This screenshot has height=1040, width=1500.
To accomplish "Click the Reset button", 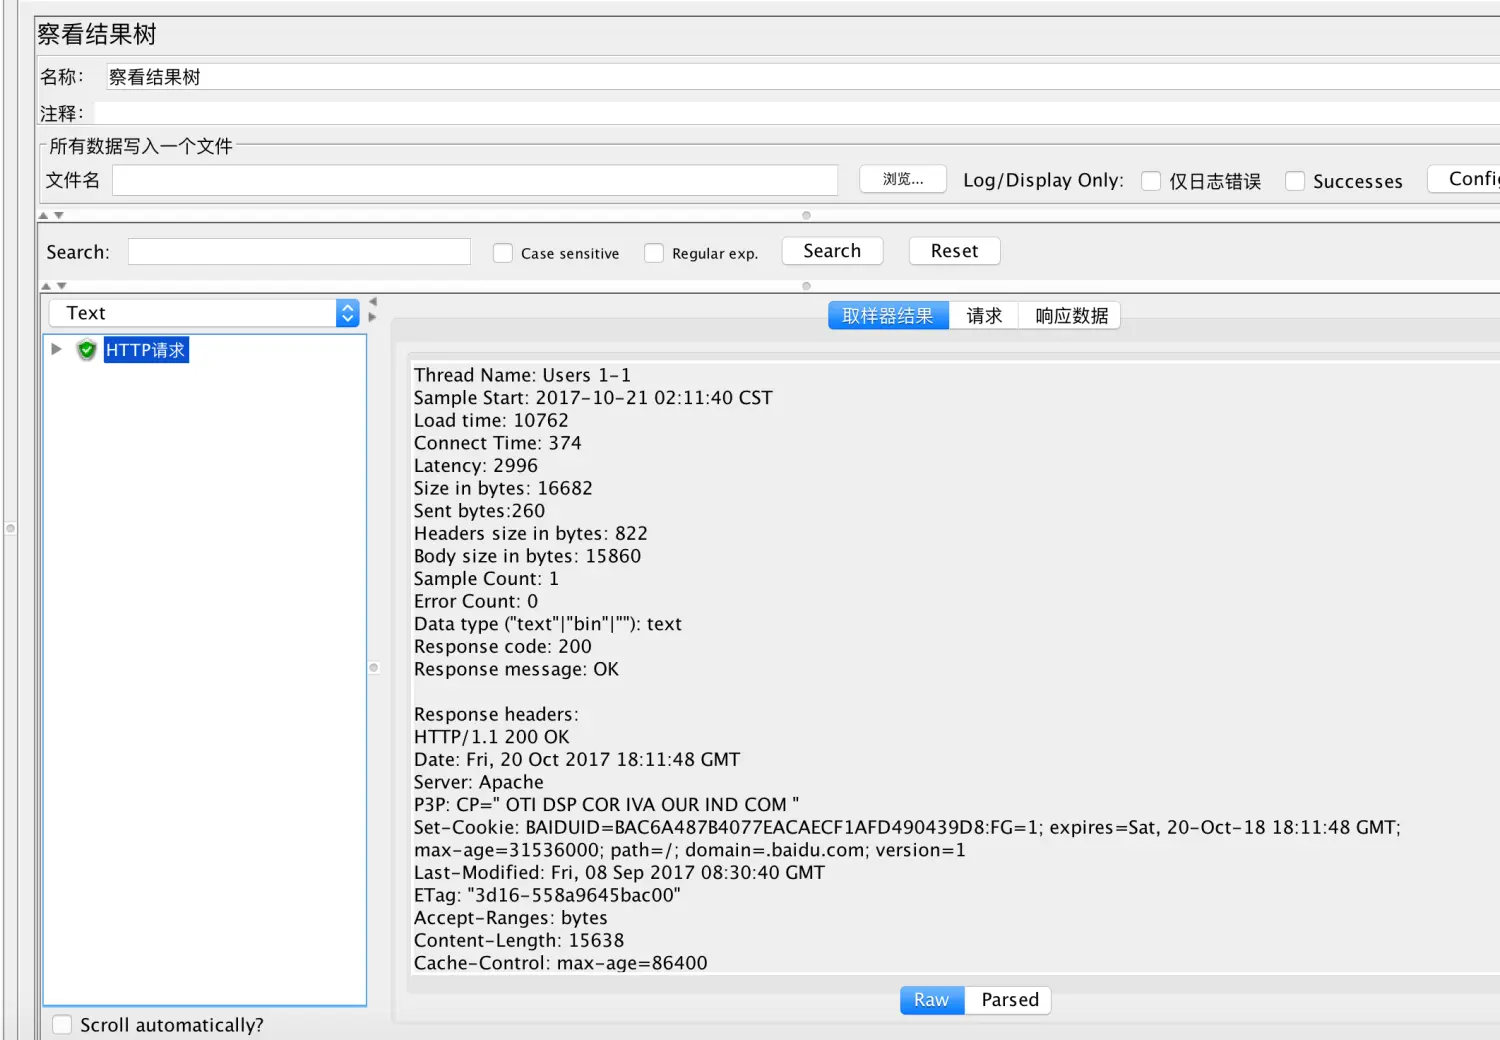I will [954, 251].
